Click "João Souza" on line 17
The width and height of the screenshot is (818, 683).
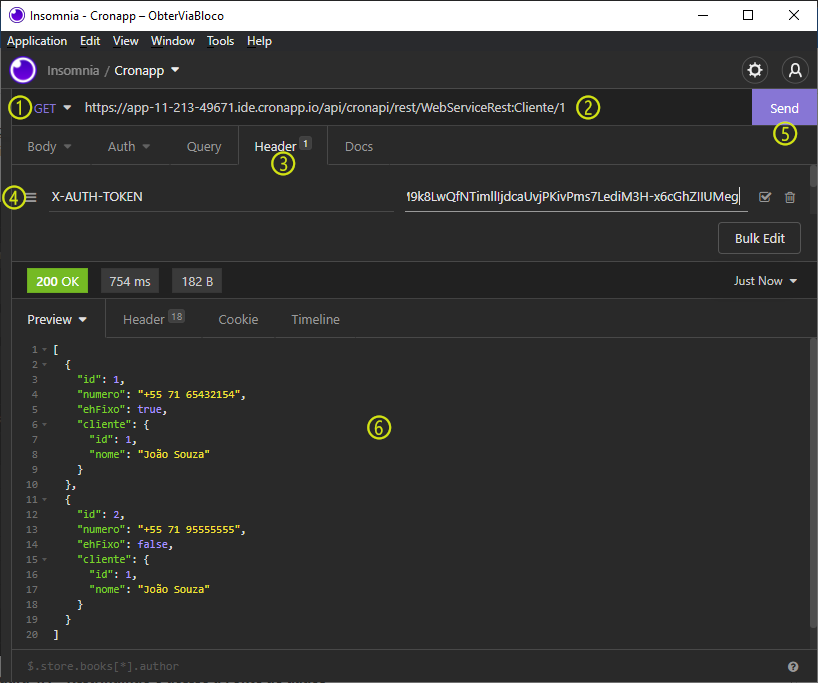pos(174,590)
